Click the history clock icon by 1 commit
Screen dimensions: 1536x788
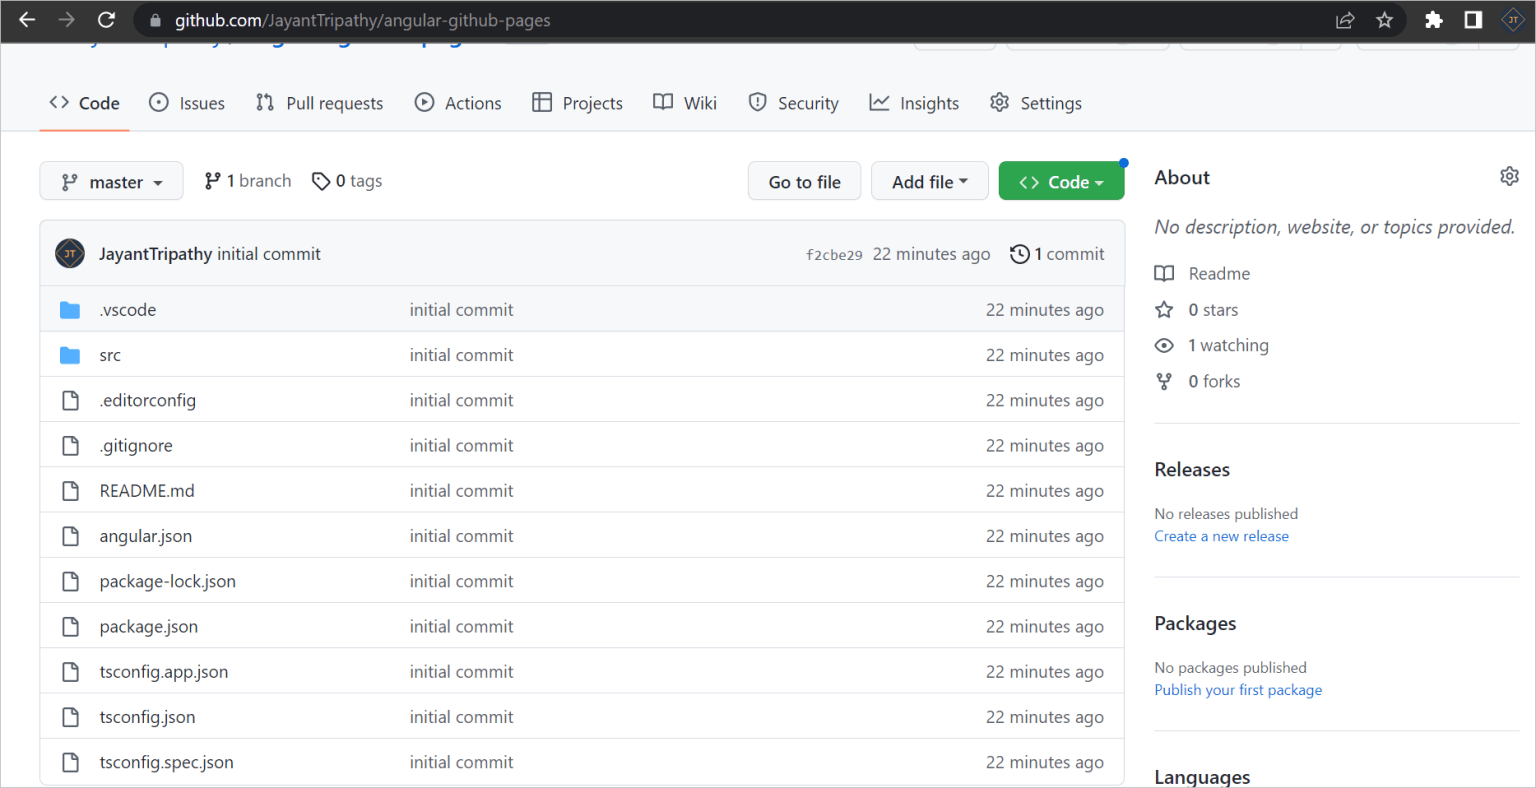(x=1020, y=254)
